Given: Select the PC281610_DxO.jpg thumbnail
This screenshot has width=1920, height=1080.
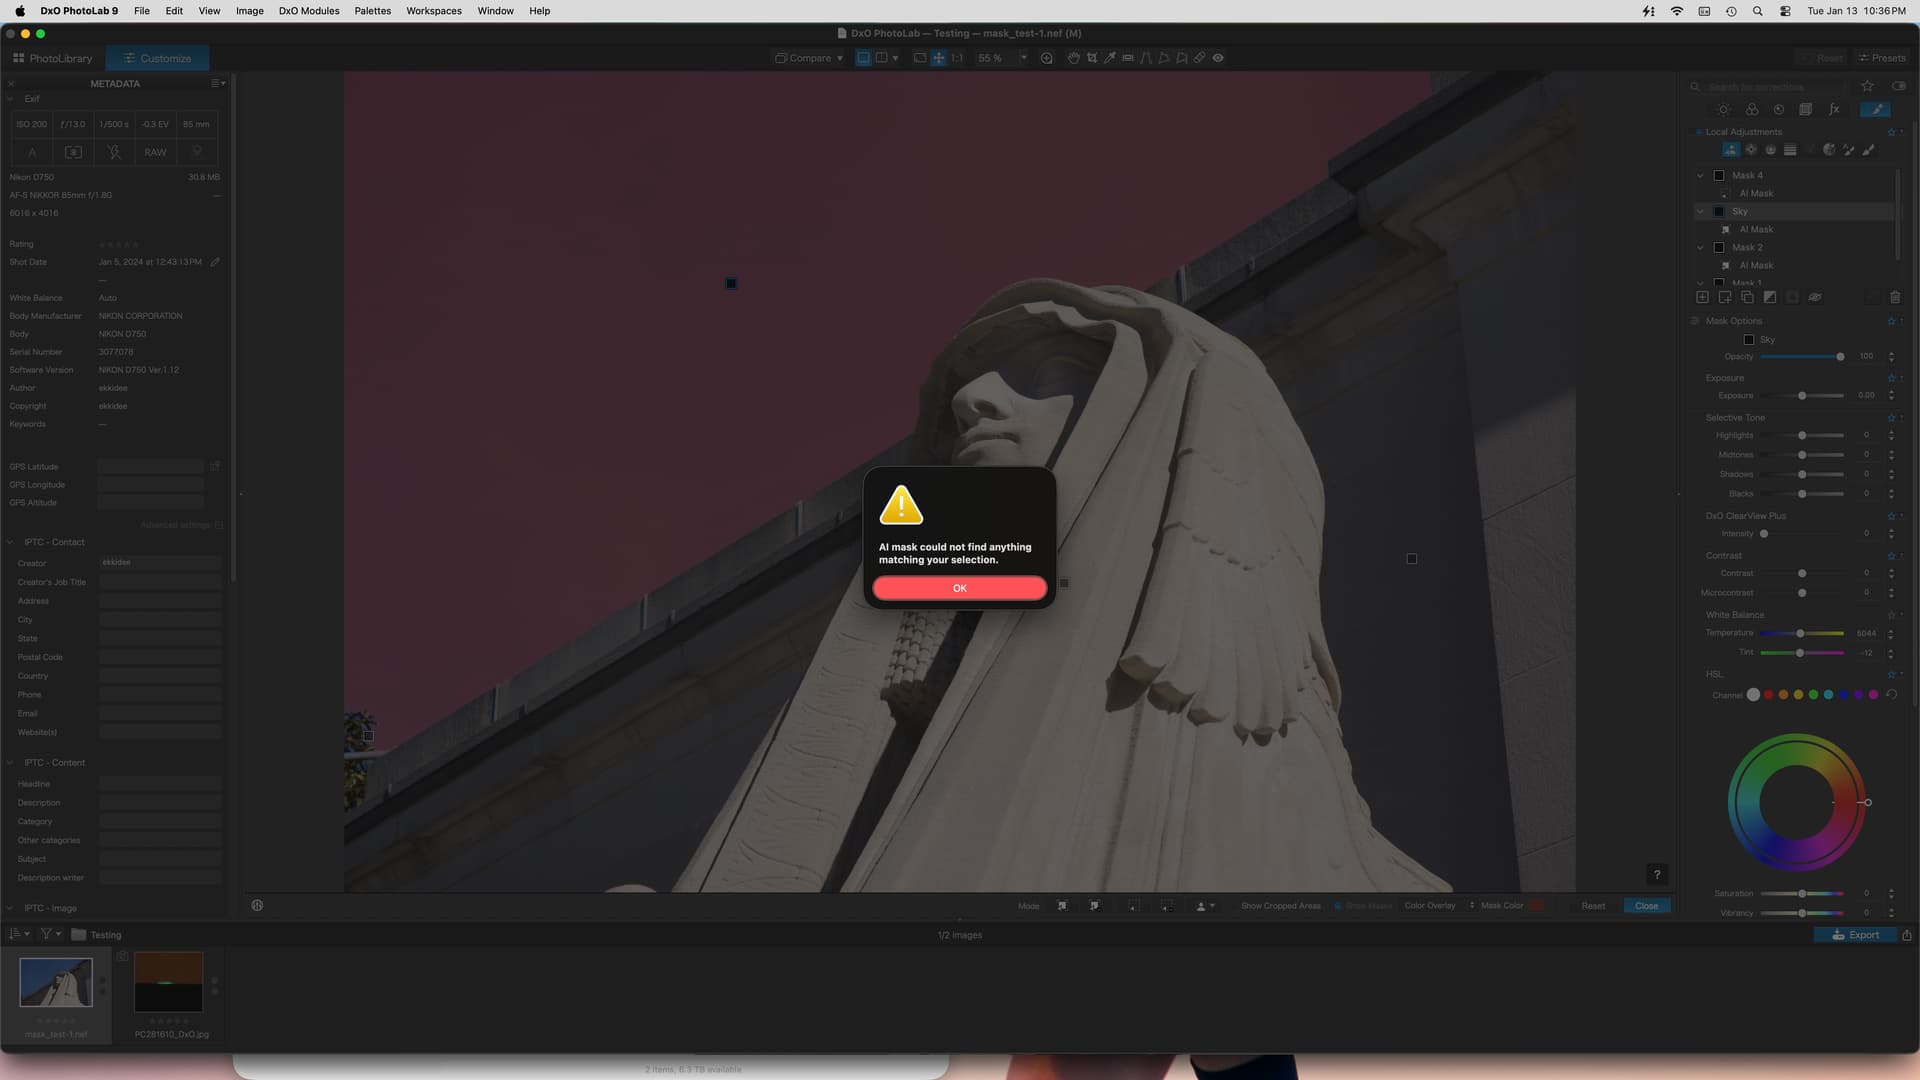Looking at the screenshot, I should pos(168,982).
